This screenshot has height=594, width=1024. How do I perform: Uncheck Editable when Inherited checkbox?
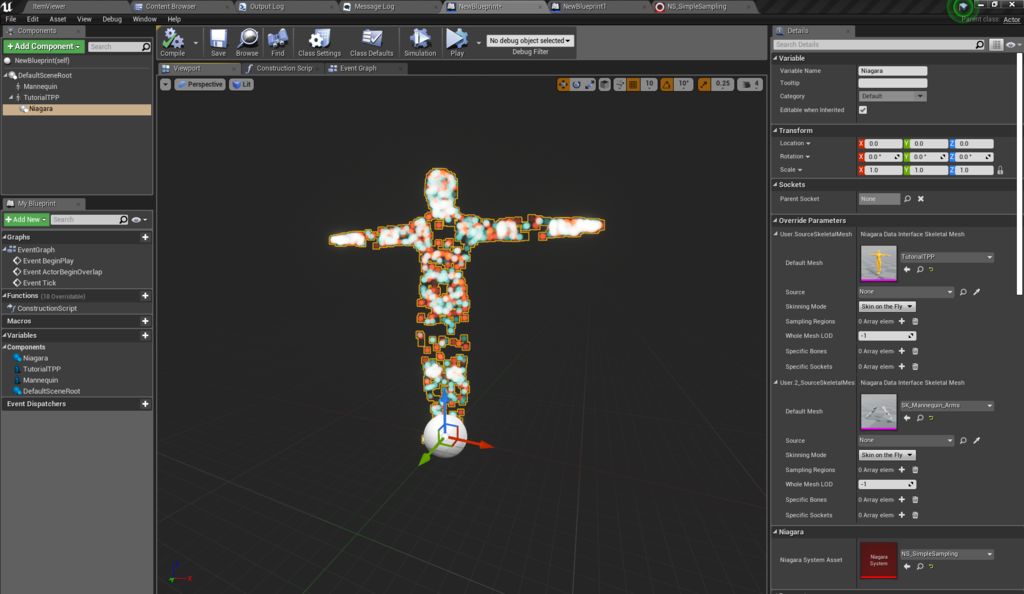pyautogui.click(x=863, y=110)
